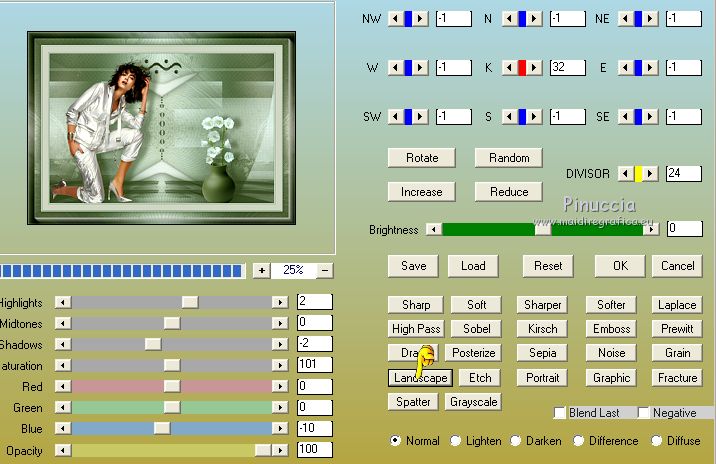Click the Red slider right arrow
This screenshot has width=716, height=464.
(280, 386)
